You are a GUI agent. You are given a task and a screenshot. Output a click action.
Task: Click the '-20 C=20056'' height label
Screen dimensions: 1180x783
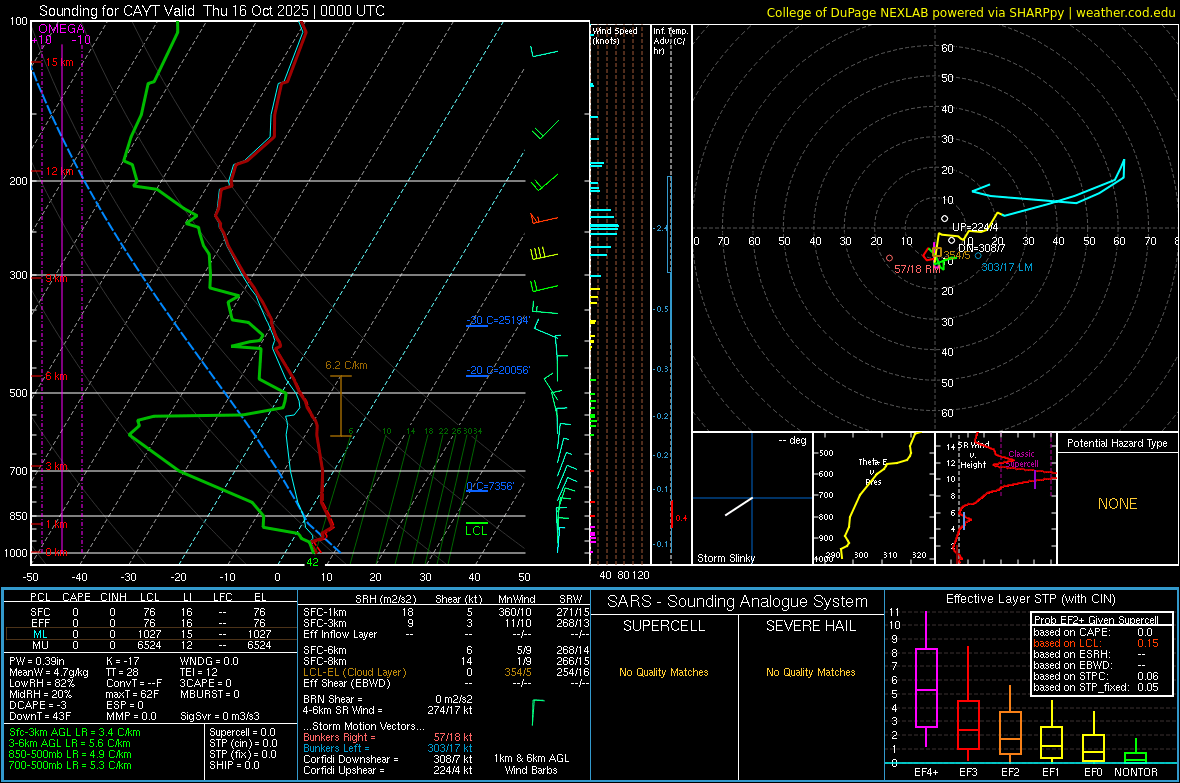[498, 370]
